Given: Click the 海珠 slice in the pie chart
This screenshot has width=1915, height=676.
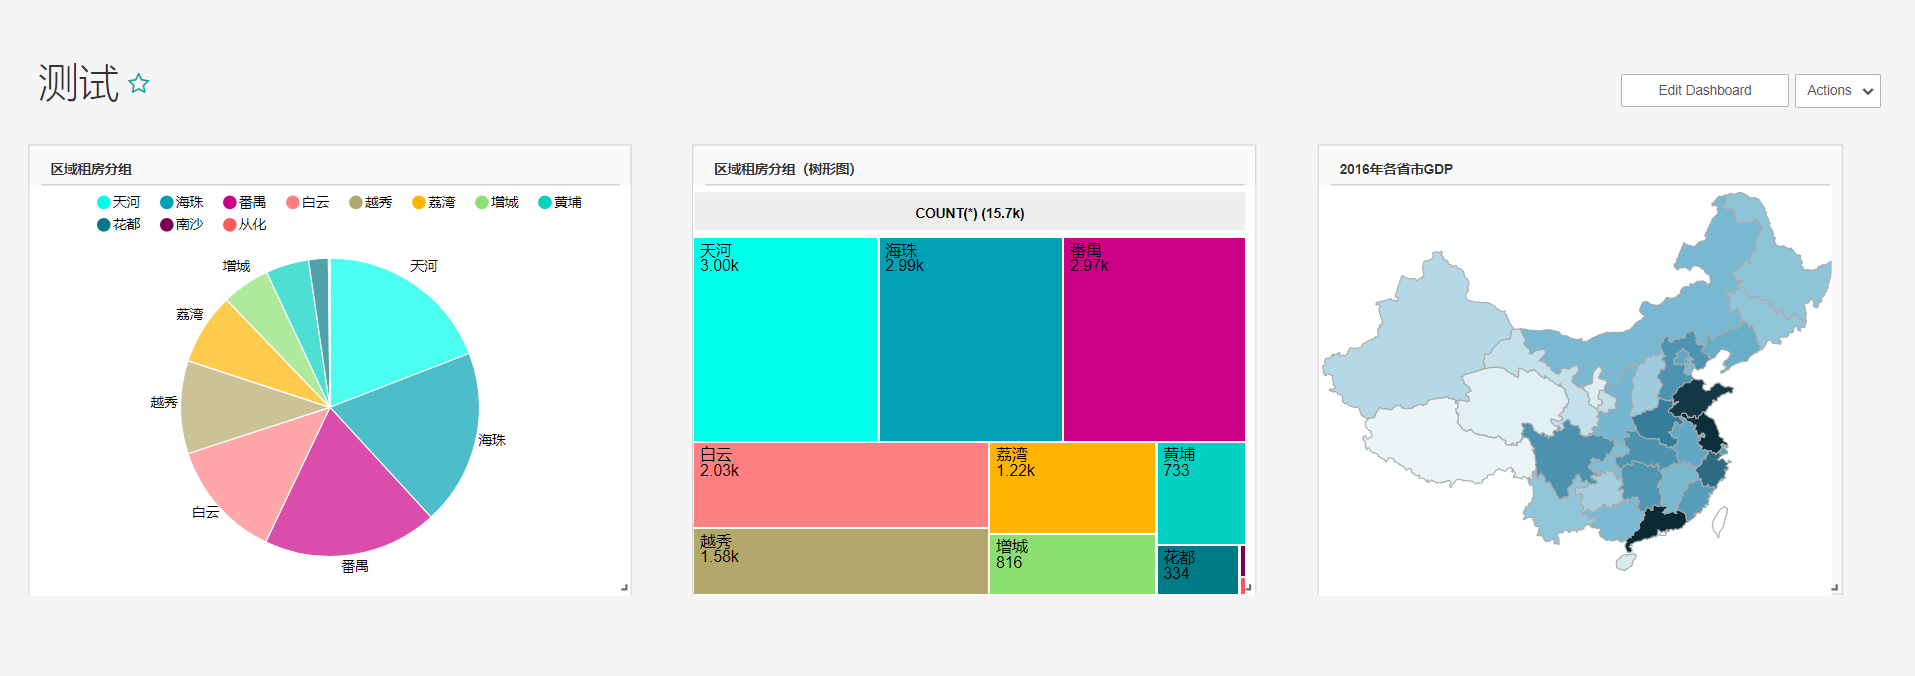Looking at the screenshot, I should [x=420, y=430].
